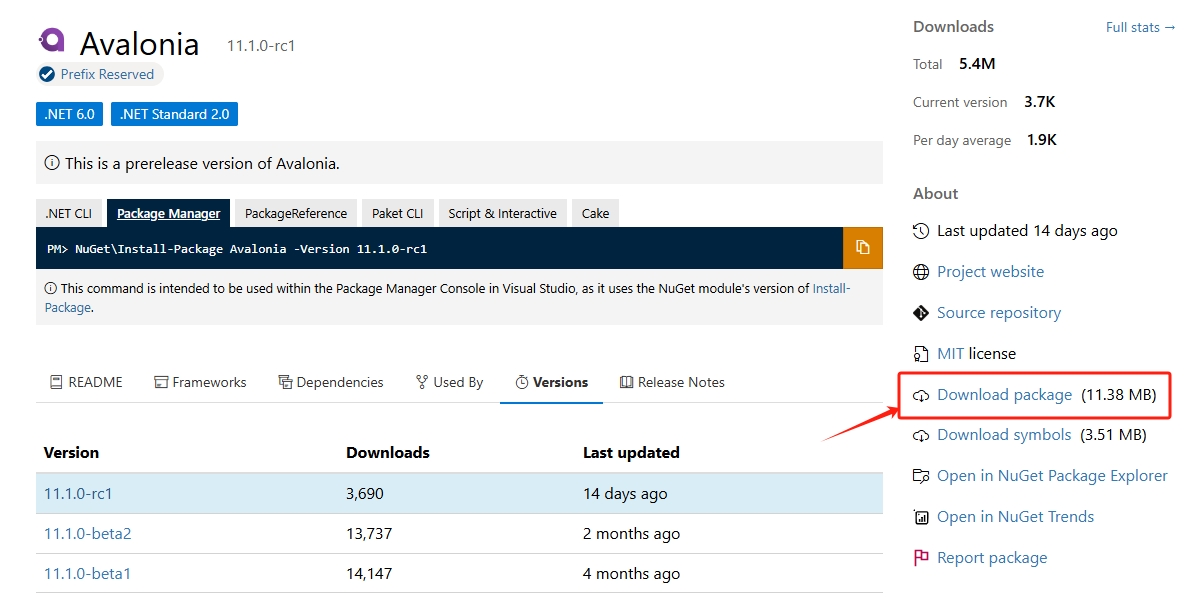Open the Source repository link
The image size is (1198, 606).
(x=999, y=313)
